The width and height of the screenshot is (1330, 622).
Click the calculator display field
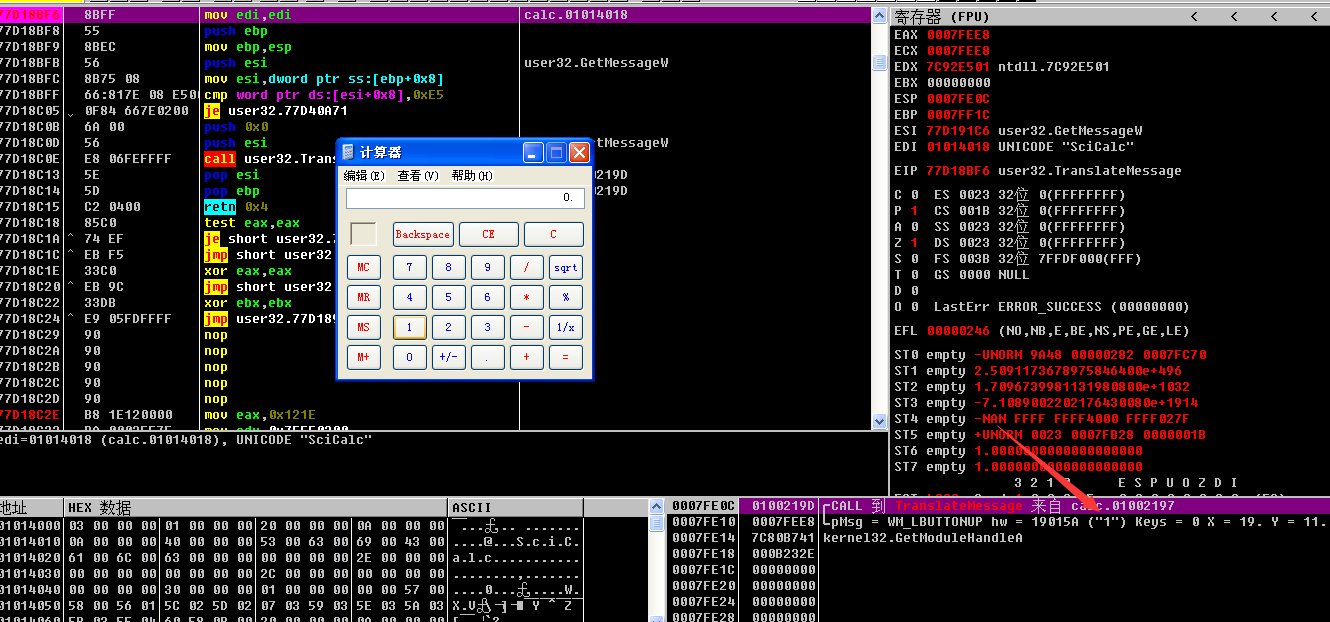click(464, 198)
